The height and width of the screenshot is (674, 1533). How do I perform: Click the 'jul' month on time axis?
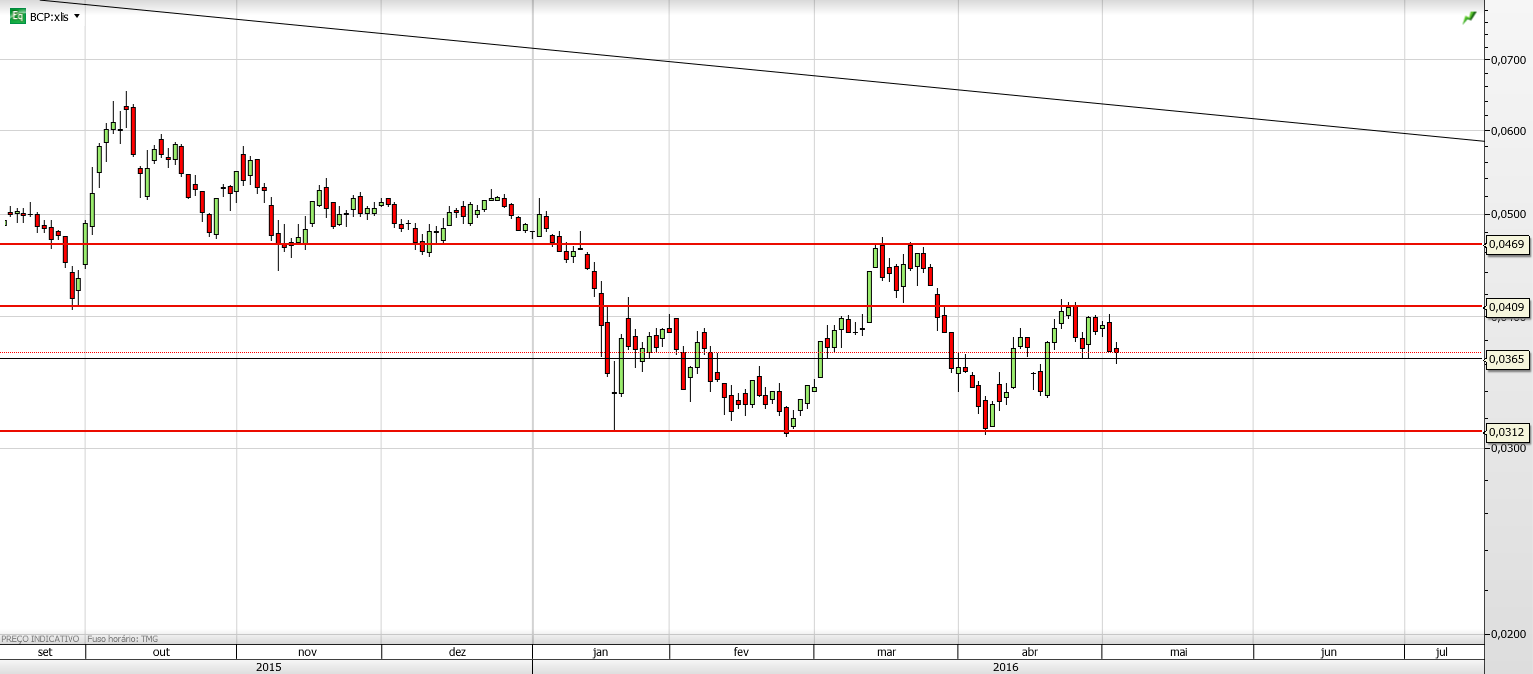pyautogui.click(x=1442, y=652)
